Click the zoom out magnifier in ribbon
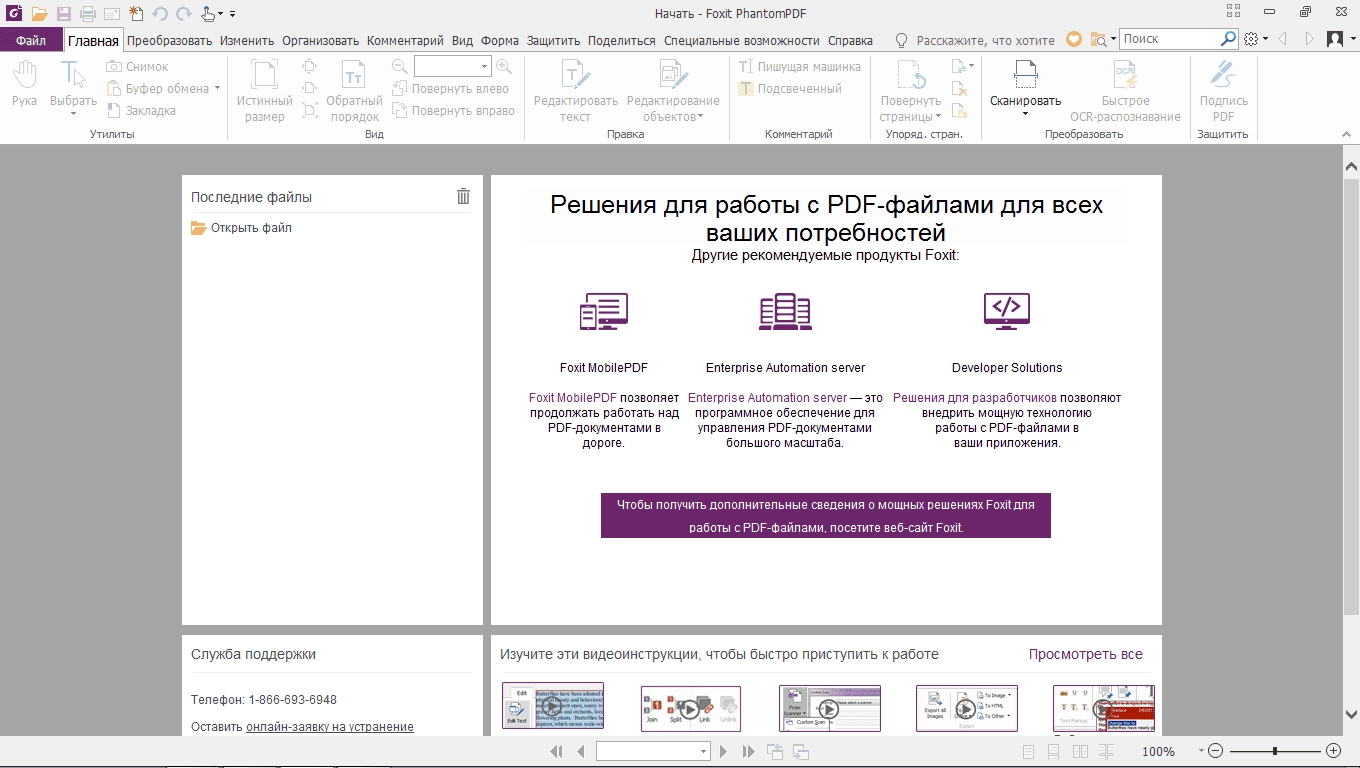1360x768 pixels. click(400, 67)
